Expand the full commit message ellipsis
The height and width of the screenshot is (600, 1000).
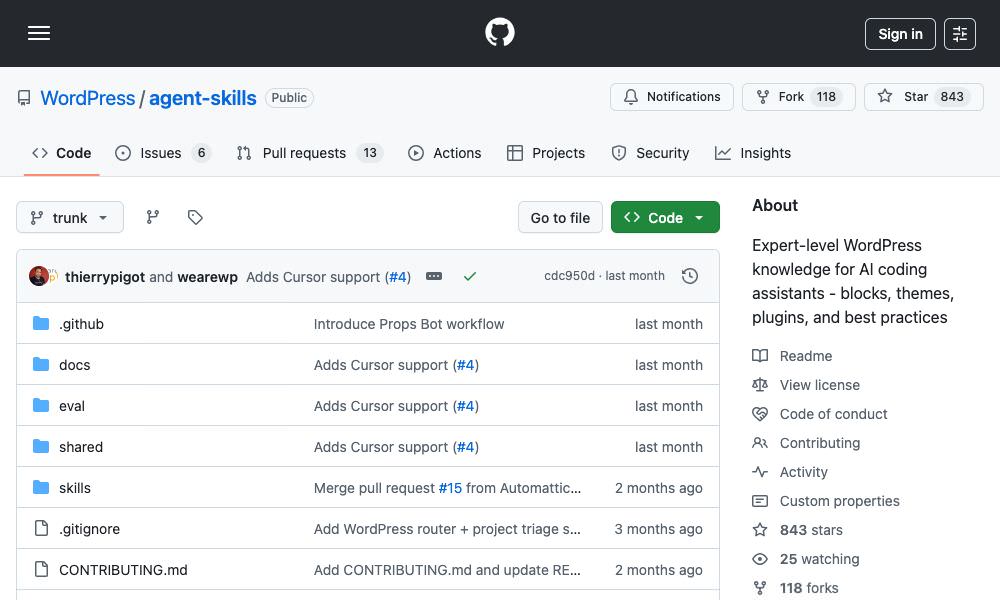click(434, 276)
